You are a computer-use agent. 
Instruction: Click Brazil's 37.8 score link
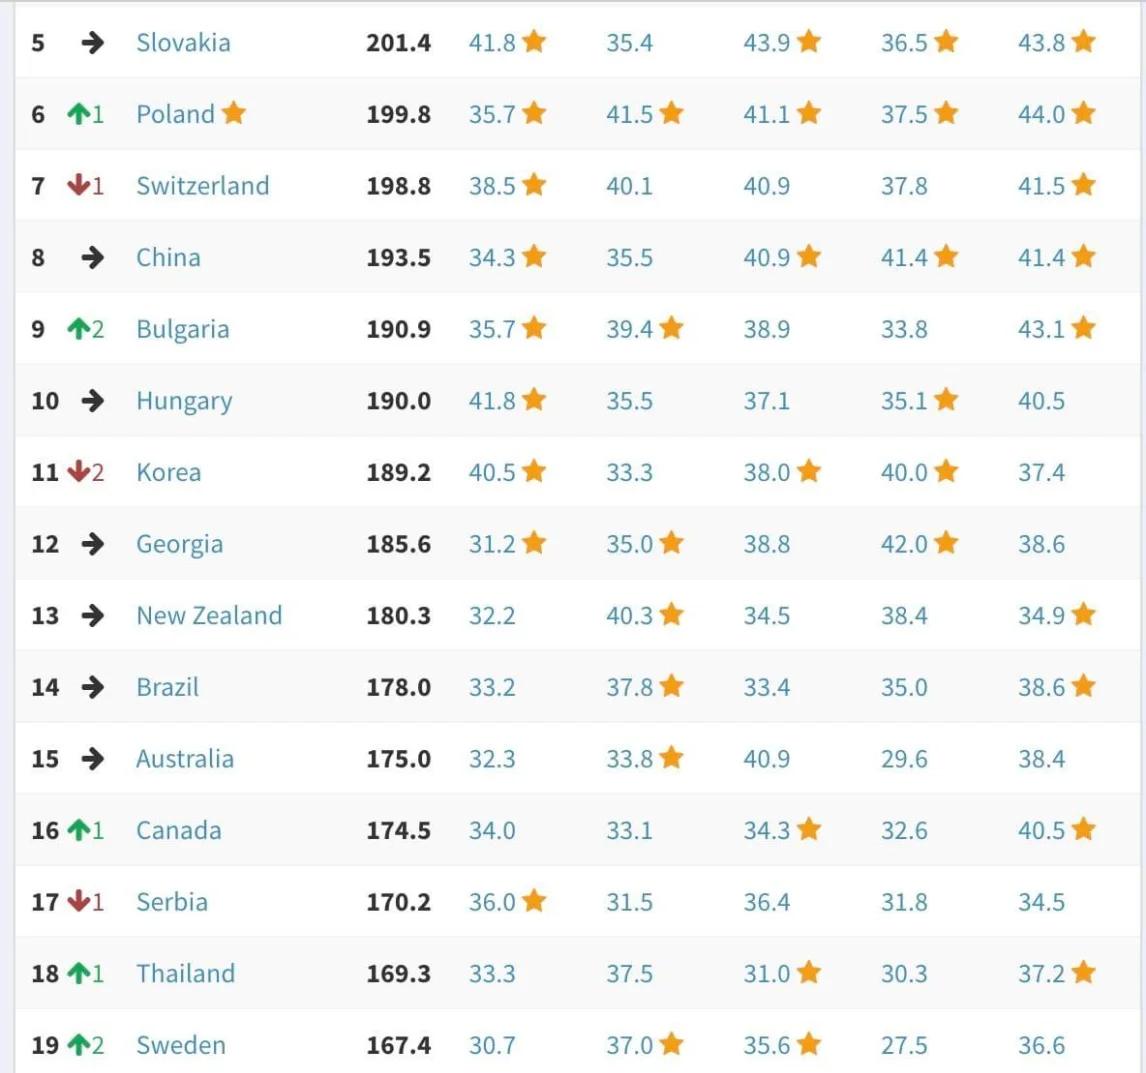(629, 687)
